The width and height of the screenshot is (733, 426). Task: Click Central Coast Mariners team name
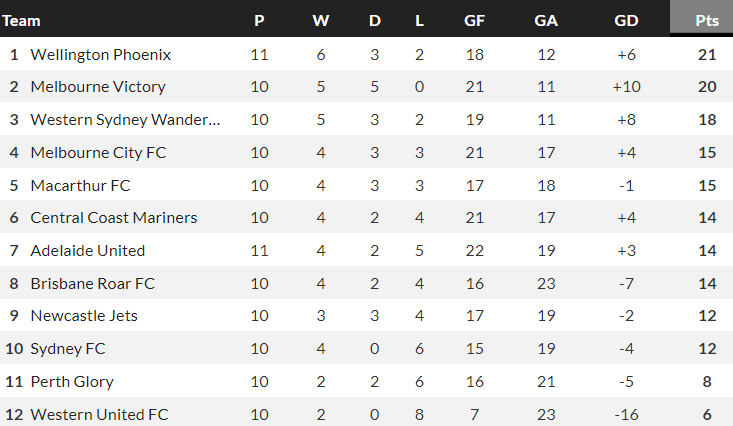114,218
